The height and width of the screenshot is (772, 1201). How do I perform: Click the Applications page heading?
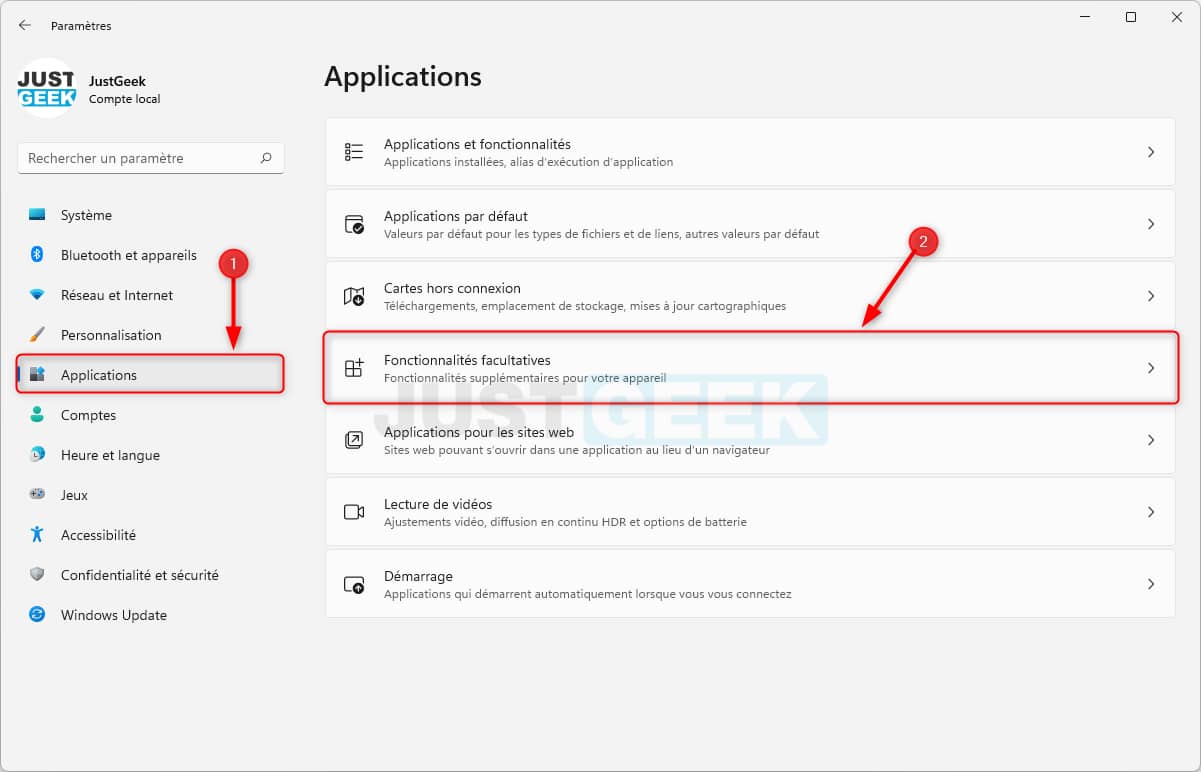click(403, 76)
